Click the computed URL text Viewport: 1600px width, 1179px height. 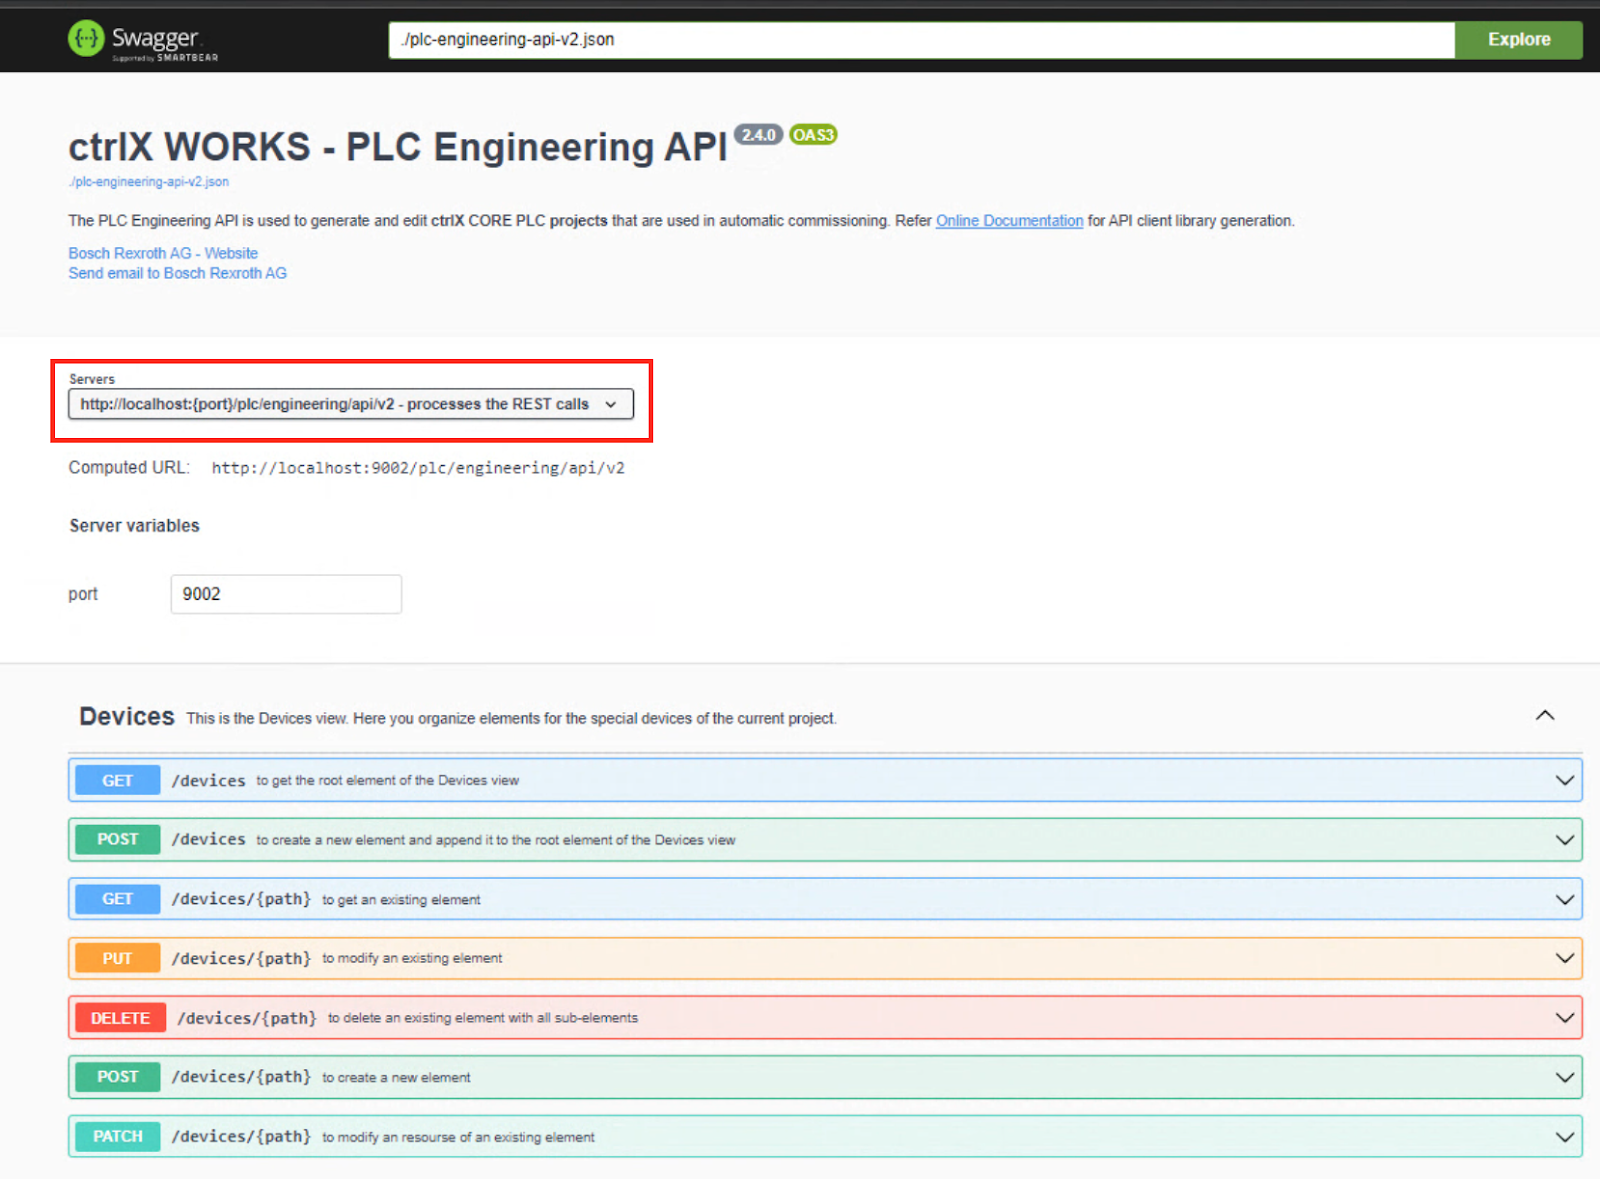(x=418, y=468)
